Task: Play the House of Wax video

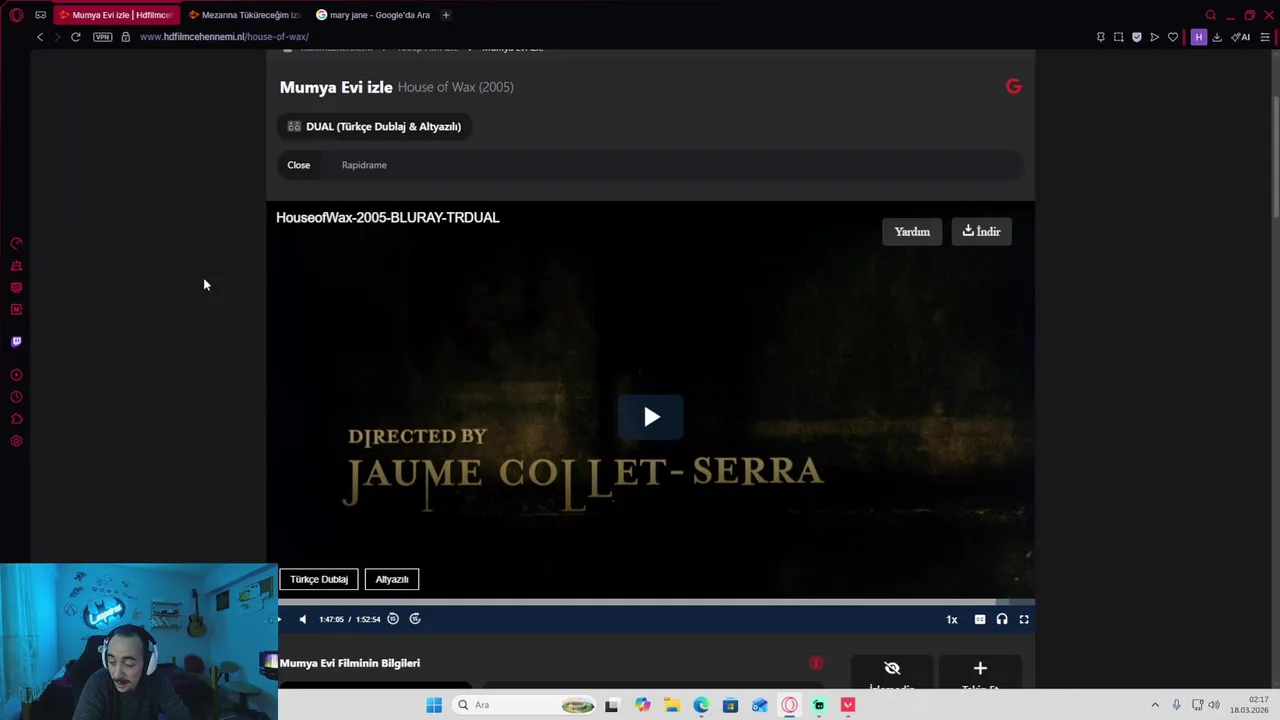Action: pos(651,417)
